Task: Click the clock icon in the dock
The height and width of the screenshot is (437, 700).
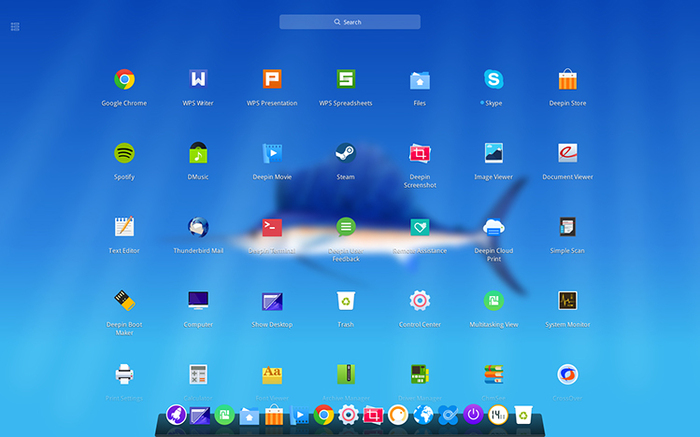Action: click(x=498, y=415)
